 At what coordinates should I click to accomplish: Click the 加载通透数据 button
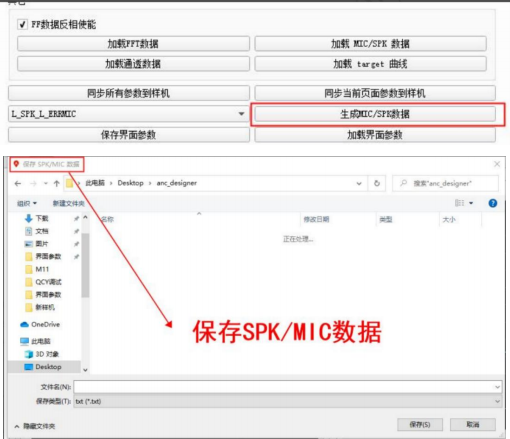click(133, 64)
